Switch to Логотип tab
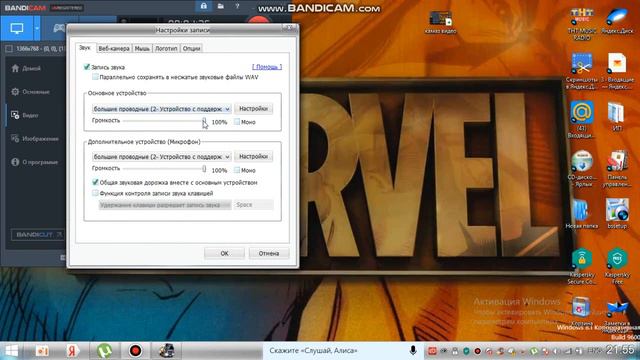 166,48
